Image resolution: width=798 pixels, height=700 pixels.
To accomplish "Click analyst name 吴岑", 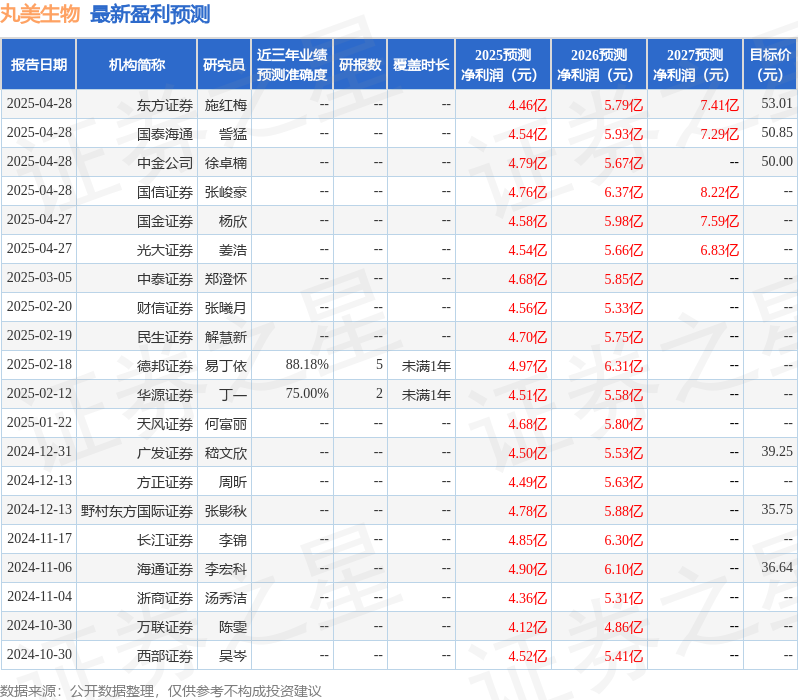I will click(233, 657).
